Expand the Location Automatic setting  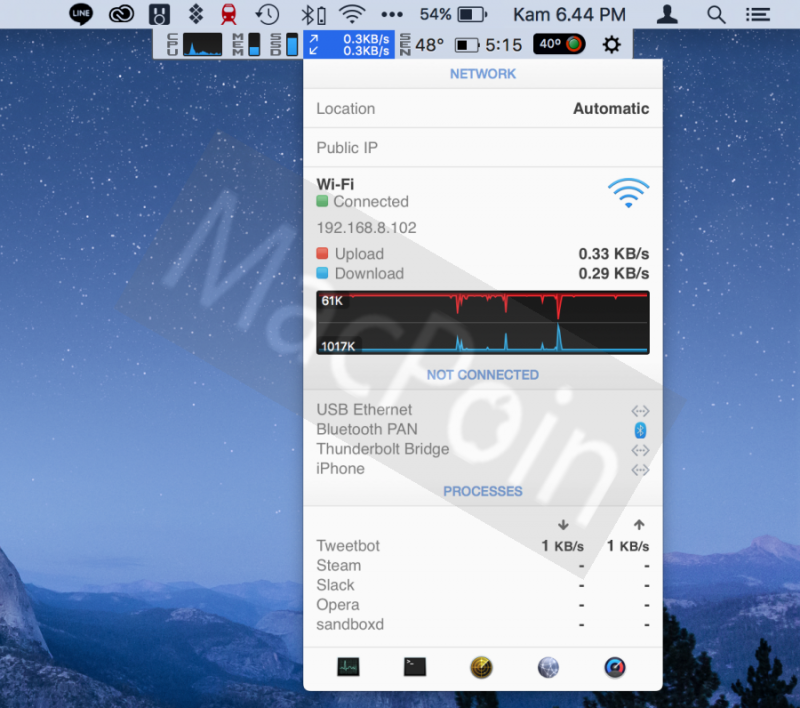pos(482,109)
